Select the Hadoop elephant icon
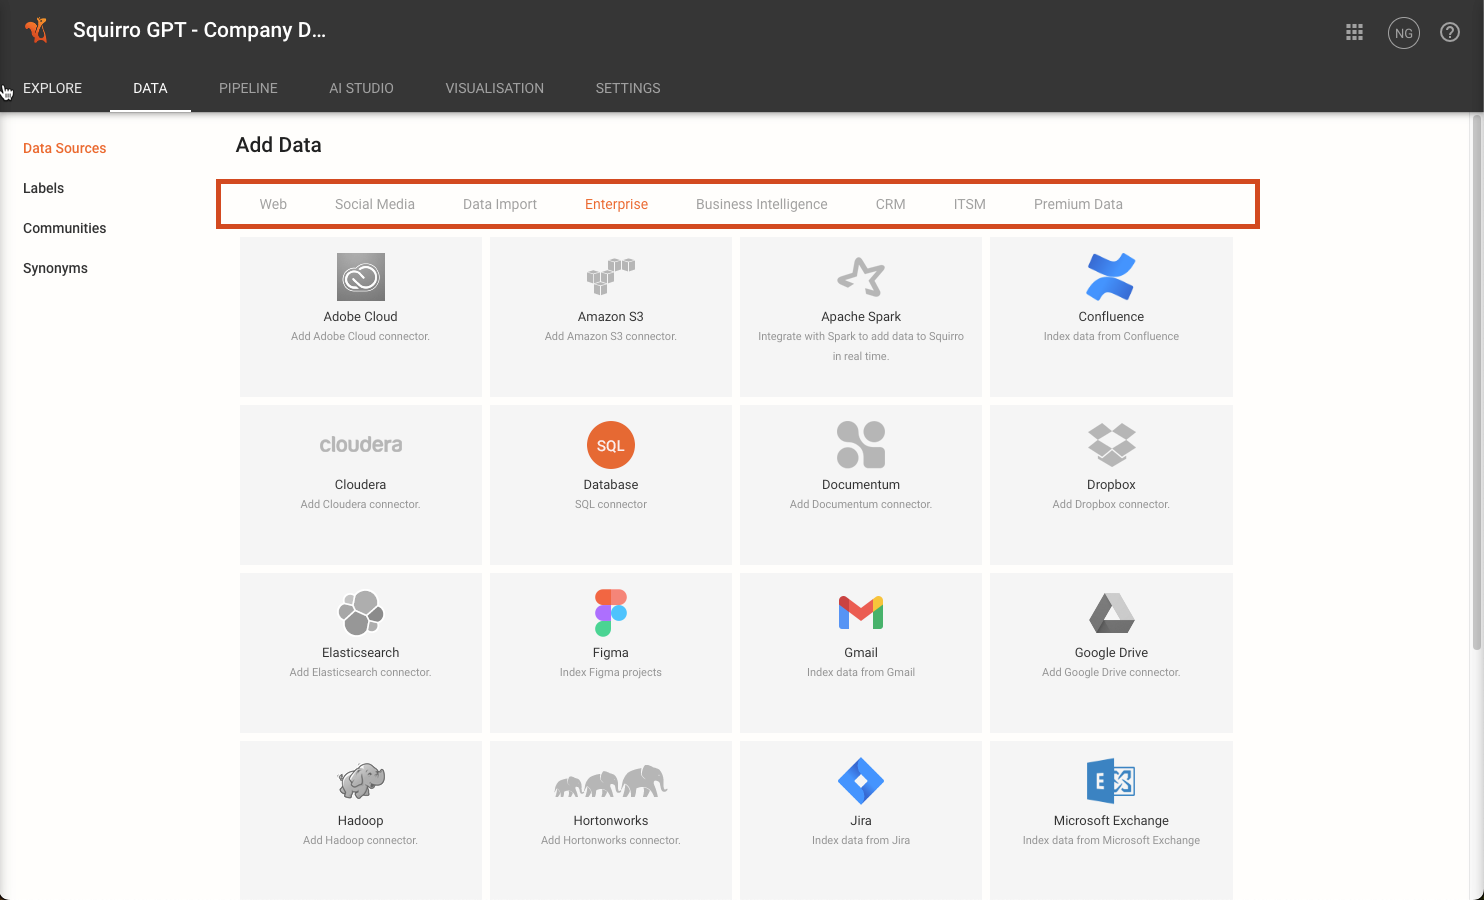1484x900 pixels. pyautogui.click(x=361, y=781)
